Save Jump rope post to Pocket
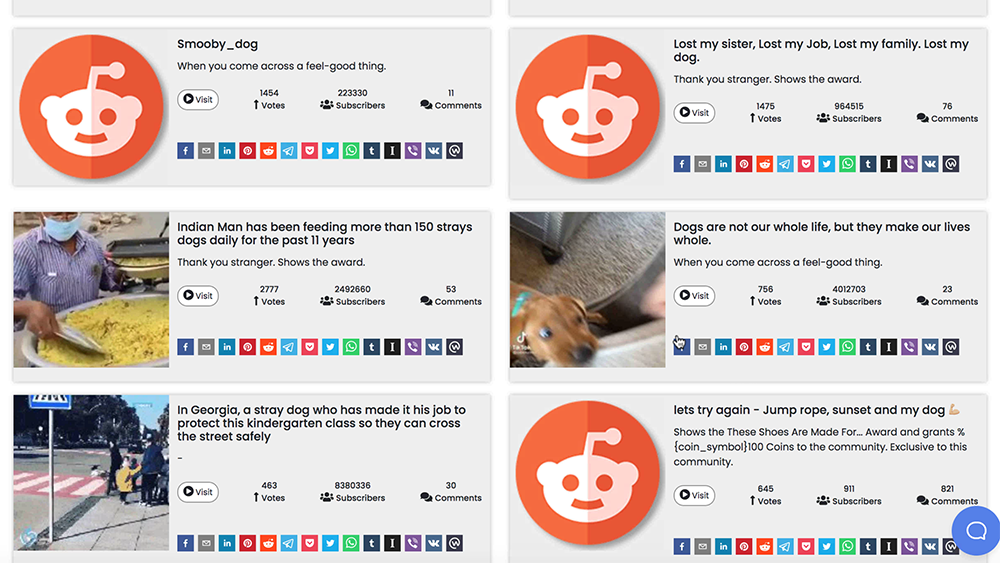The height and width of the screenshot is (563, 1000). [x=806, y=546]
